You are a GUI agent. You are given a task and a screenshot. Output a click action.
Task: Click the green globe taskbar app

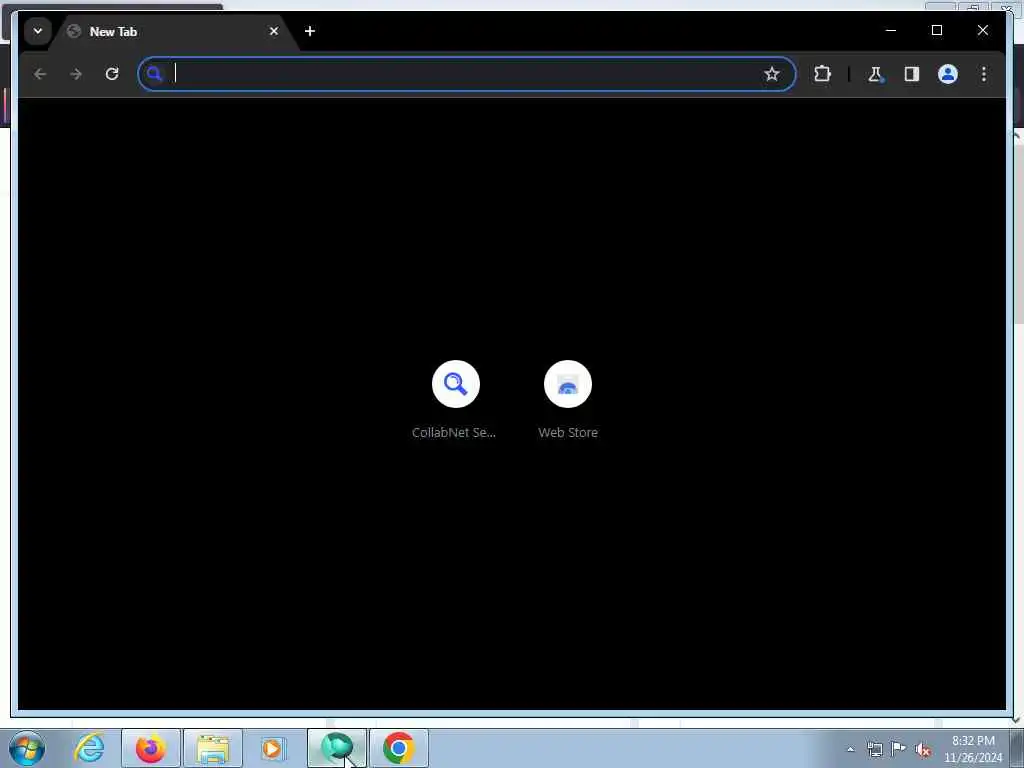337,748
